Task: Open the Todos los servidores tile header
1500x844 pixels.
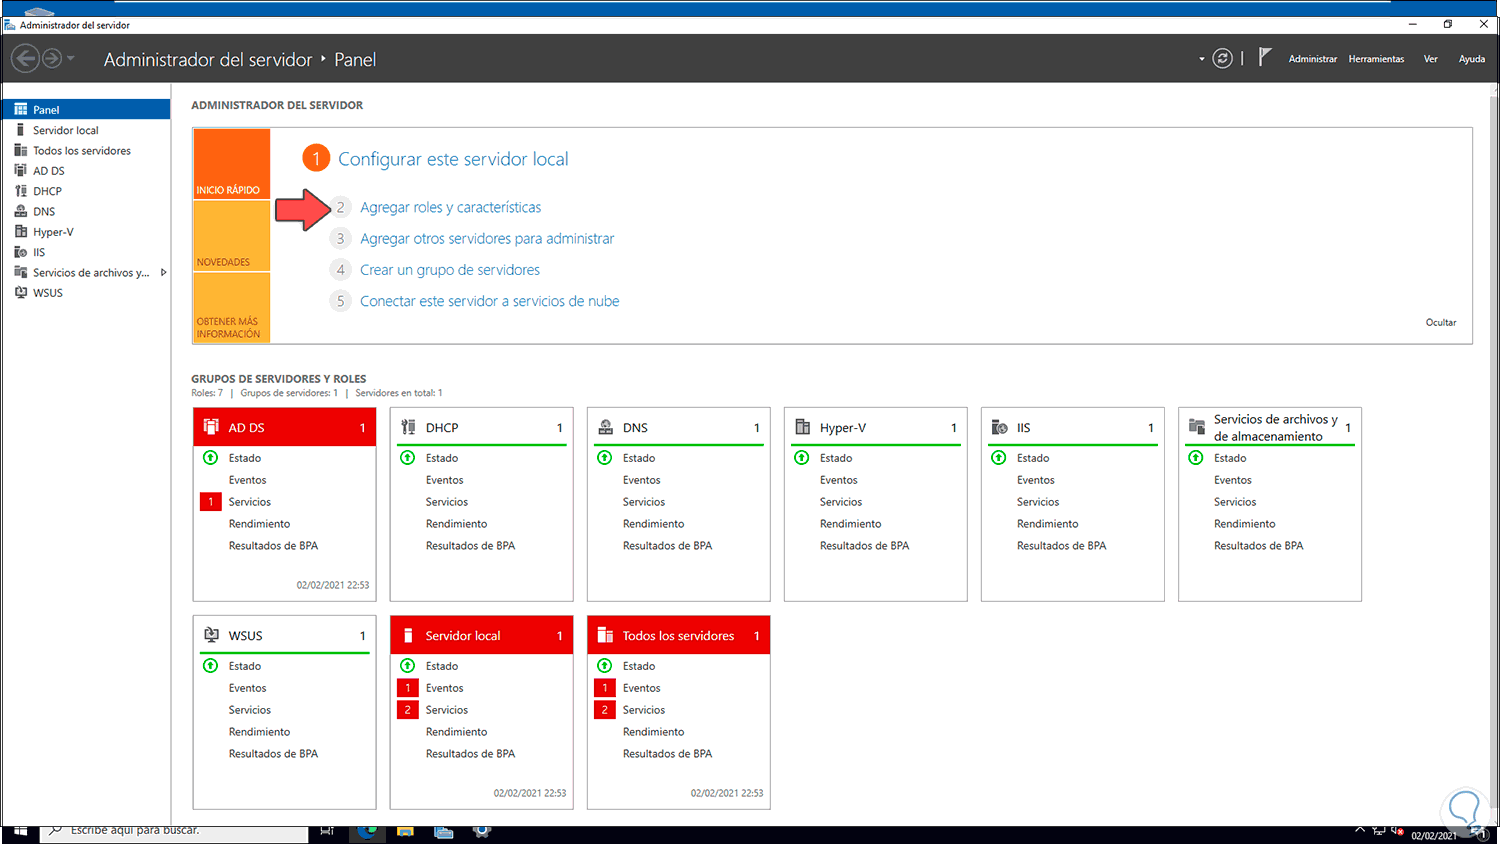Action: [x=678, y=635]
